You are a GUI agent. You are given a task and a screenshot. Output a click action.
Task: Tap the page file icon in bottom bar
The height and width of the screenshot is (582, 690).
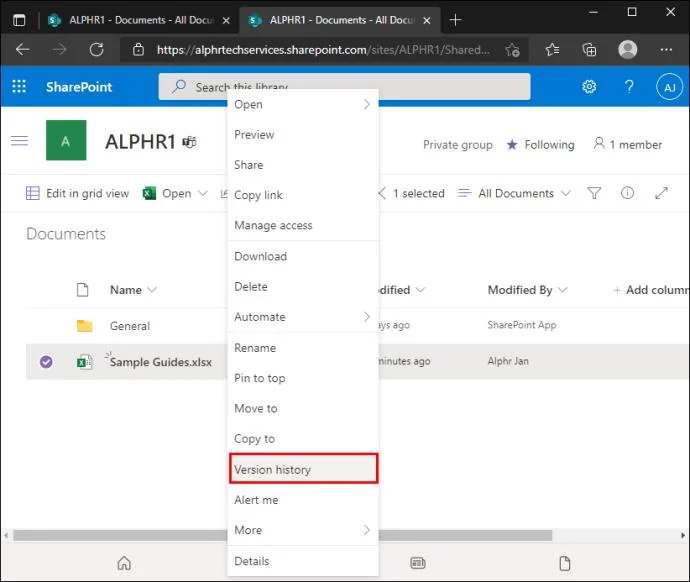[565, 563]
